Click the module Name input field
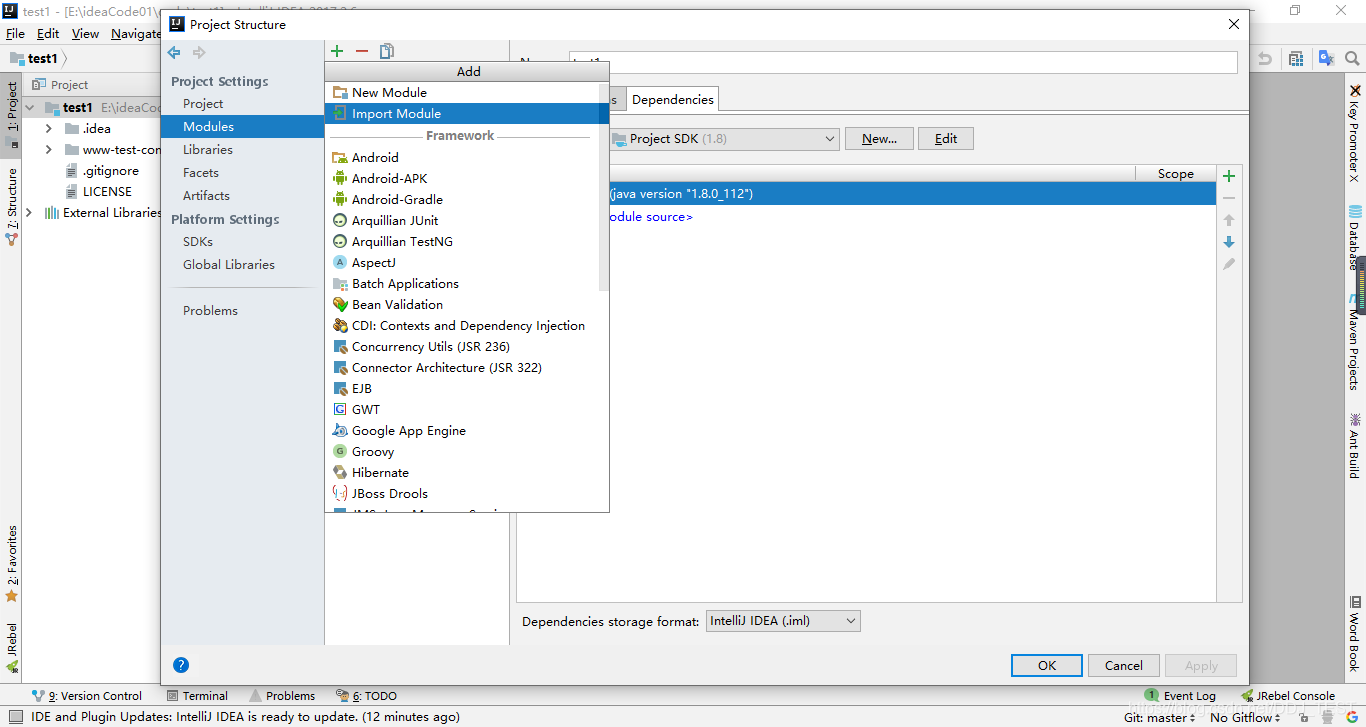The image size is (1366, 727). point(903,62)
